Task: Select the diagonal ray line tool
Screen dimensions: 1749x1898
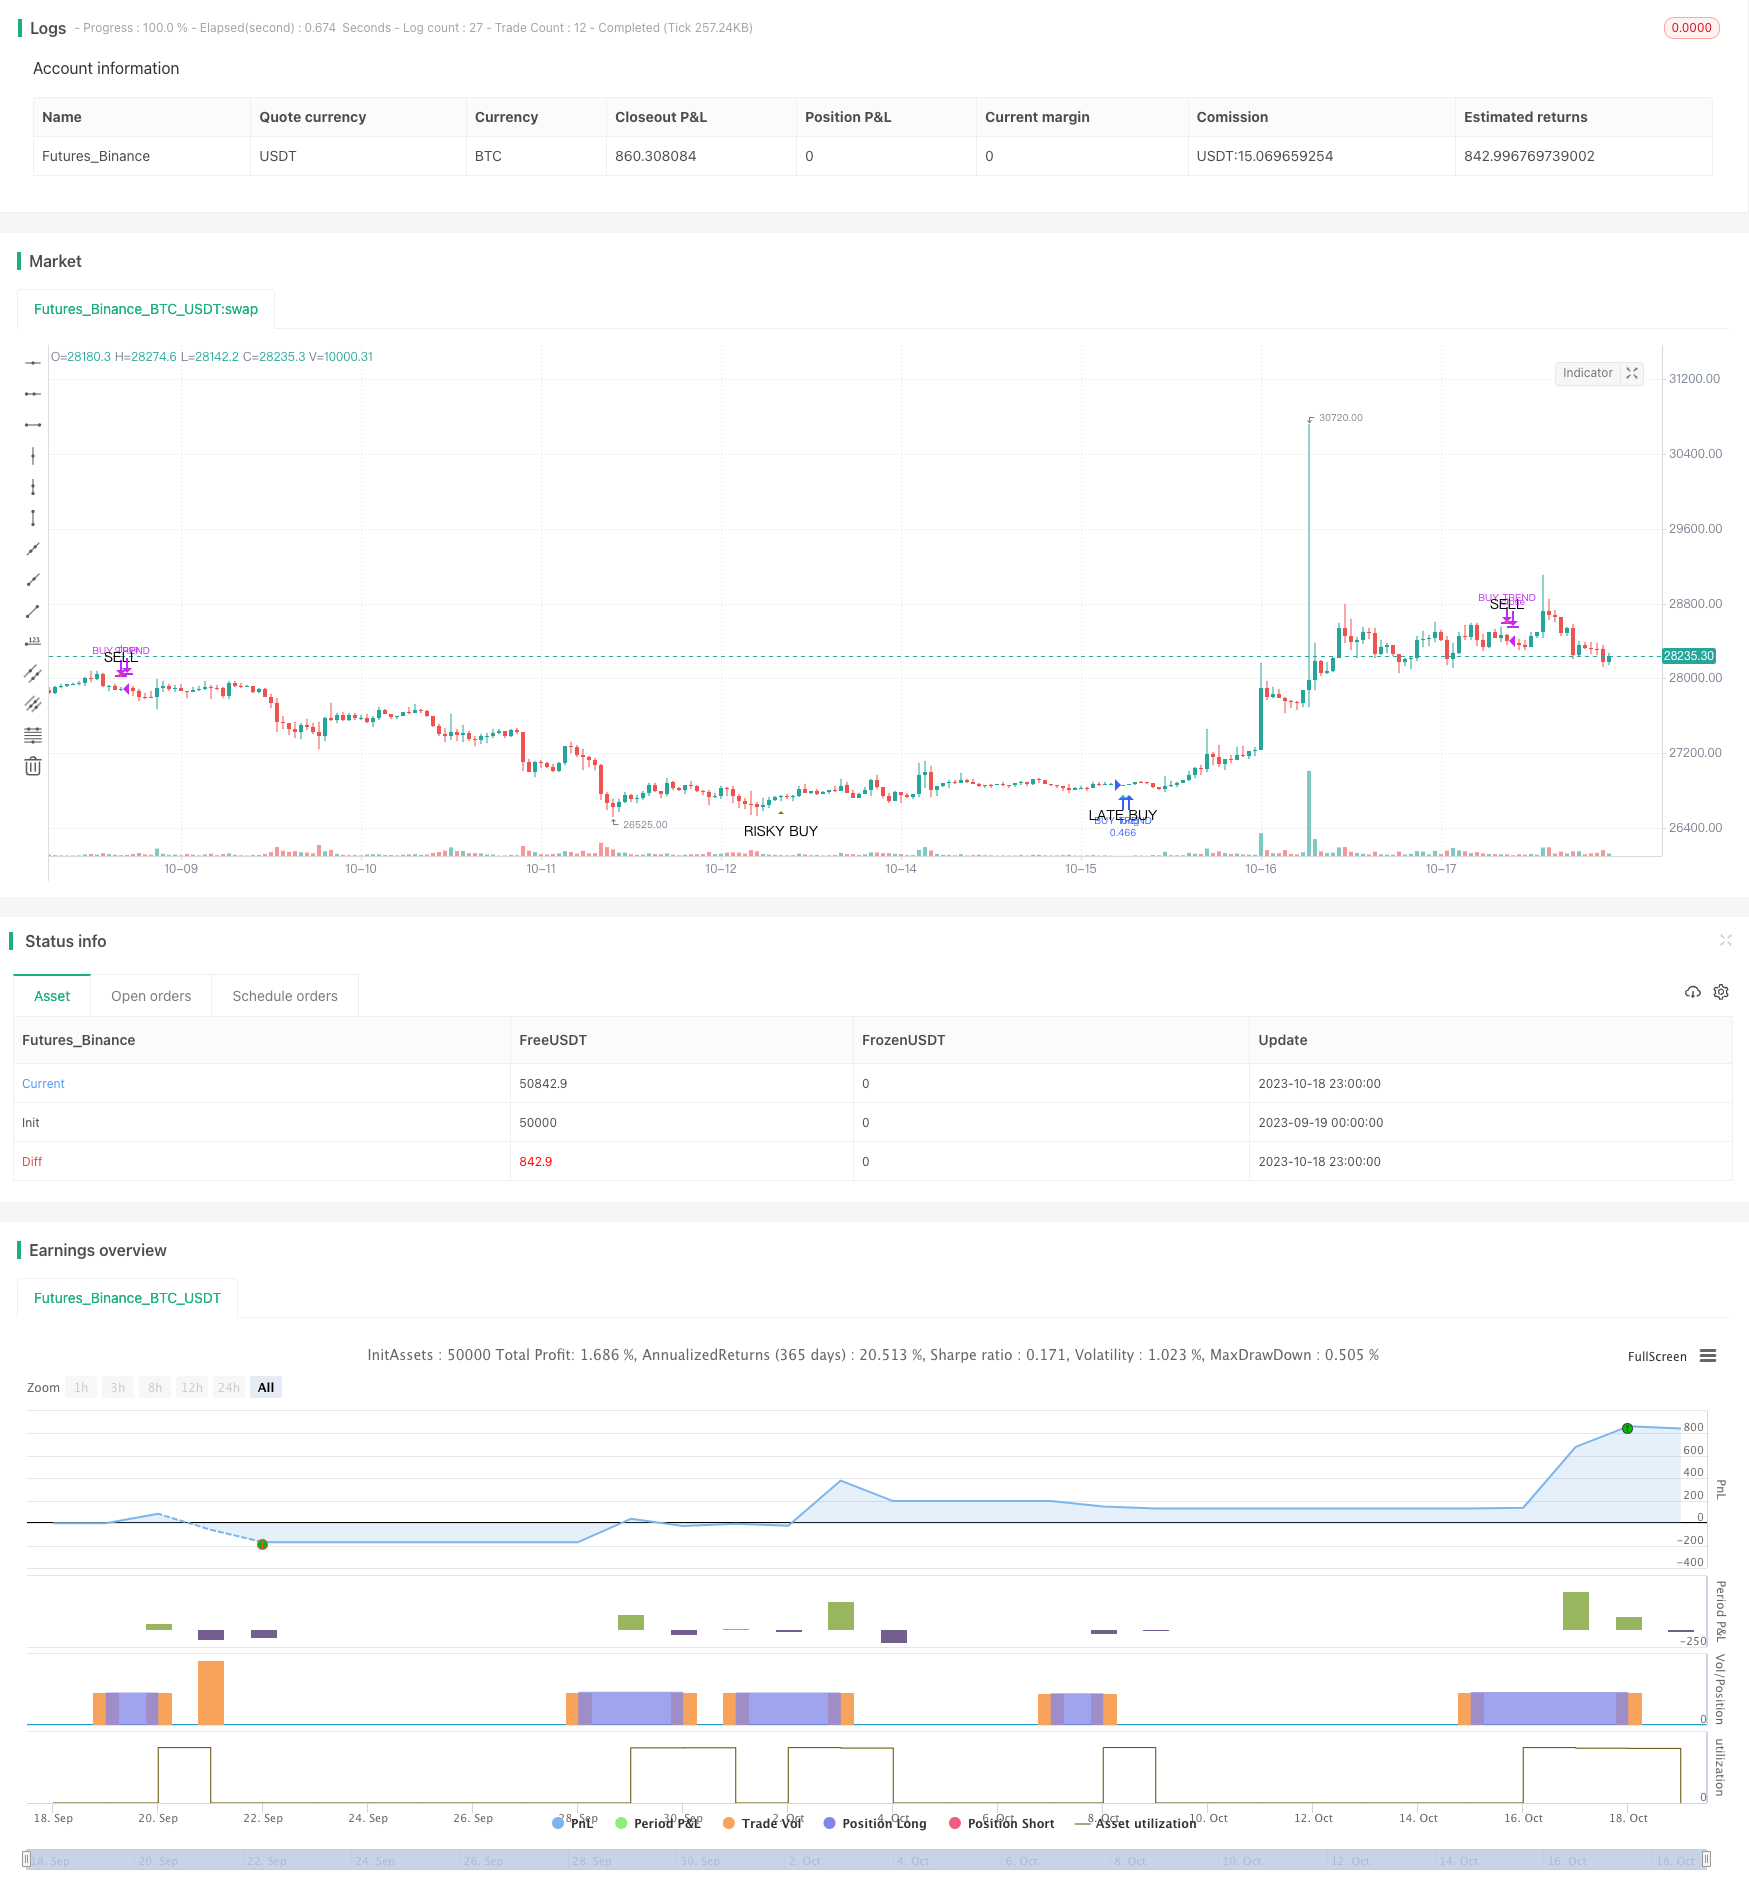Action: [x=33, y=580]
